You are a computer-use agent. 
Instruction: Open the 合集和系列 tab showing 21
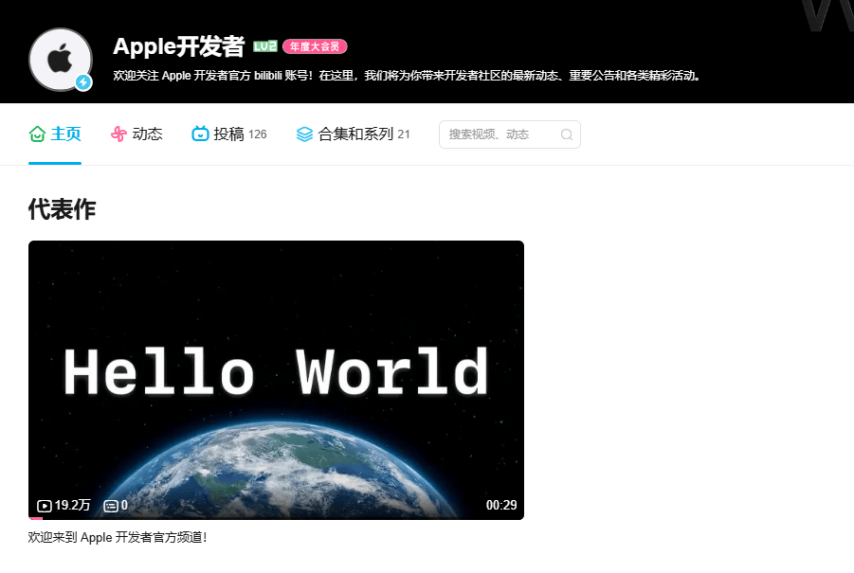(x=356, y=134)
